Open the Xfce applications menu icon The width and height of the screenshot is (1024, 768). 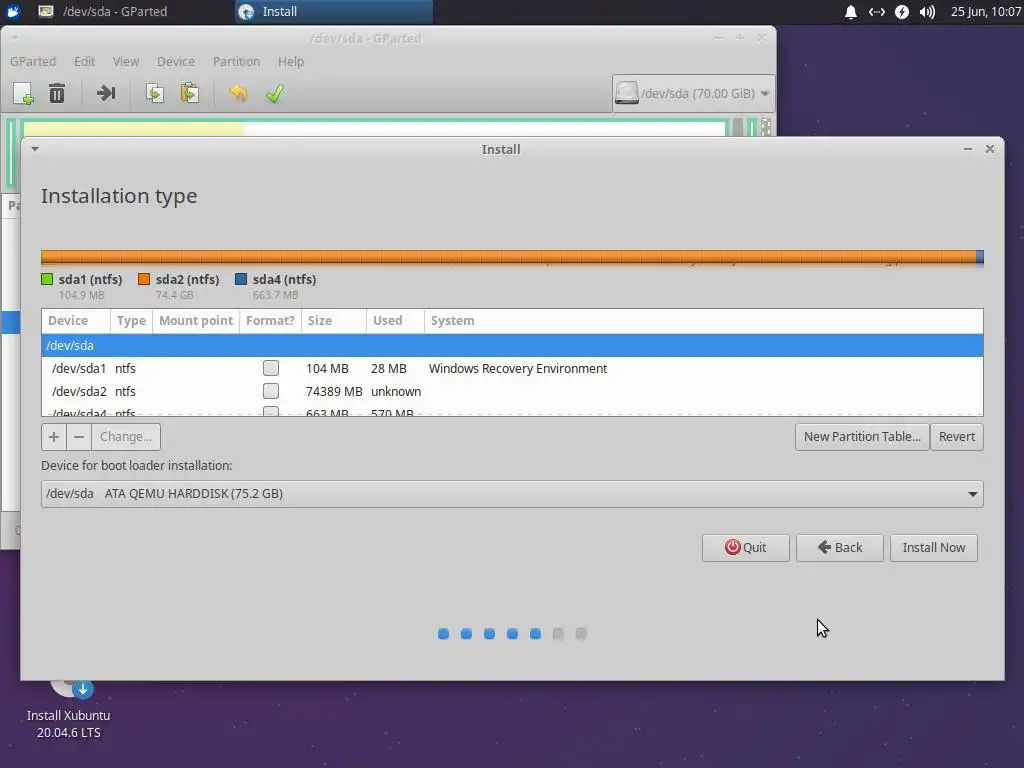[13, 12]
